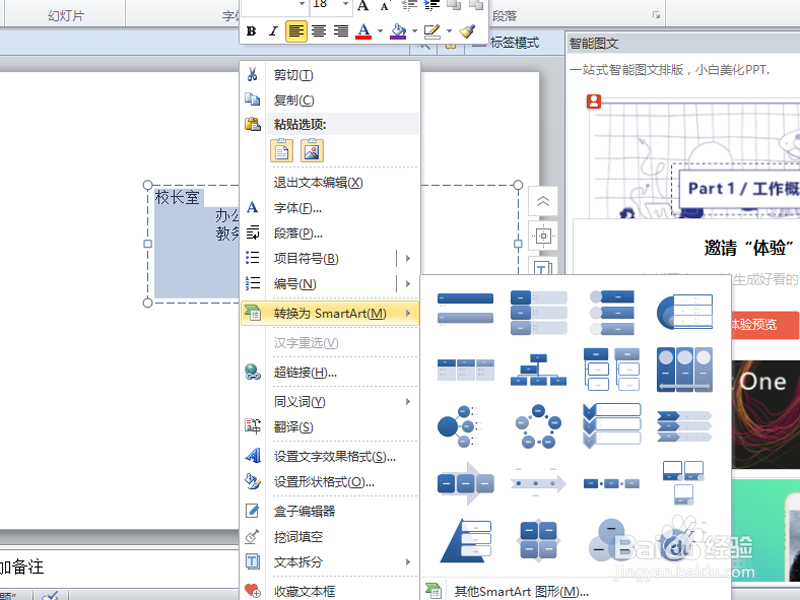The image size is (800, 600).
Task: Expand the 同义词(Y) synonyms submenu arrow
Action: (408, 402)
